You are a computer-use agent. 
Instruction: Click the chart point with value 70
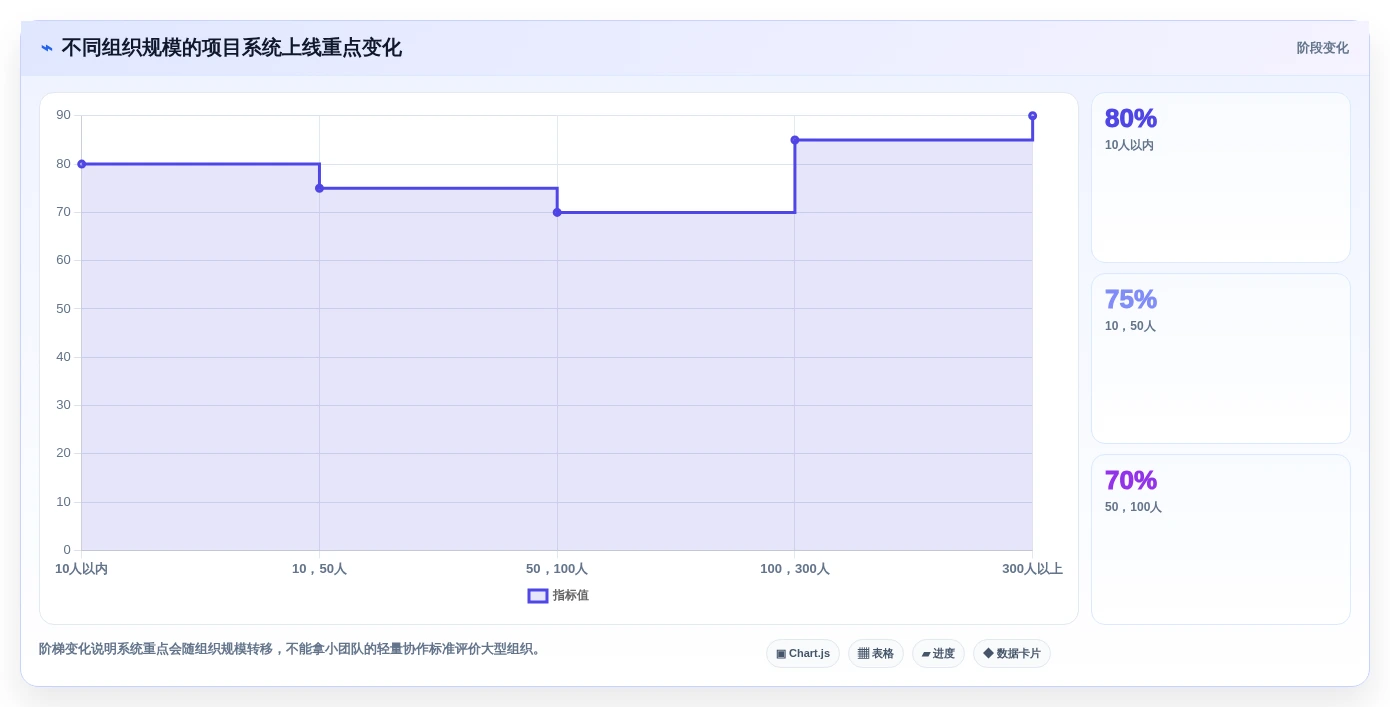point(557,212)
